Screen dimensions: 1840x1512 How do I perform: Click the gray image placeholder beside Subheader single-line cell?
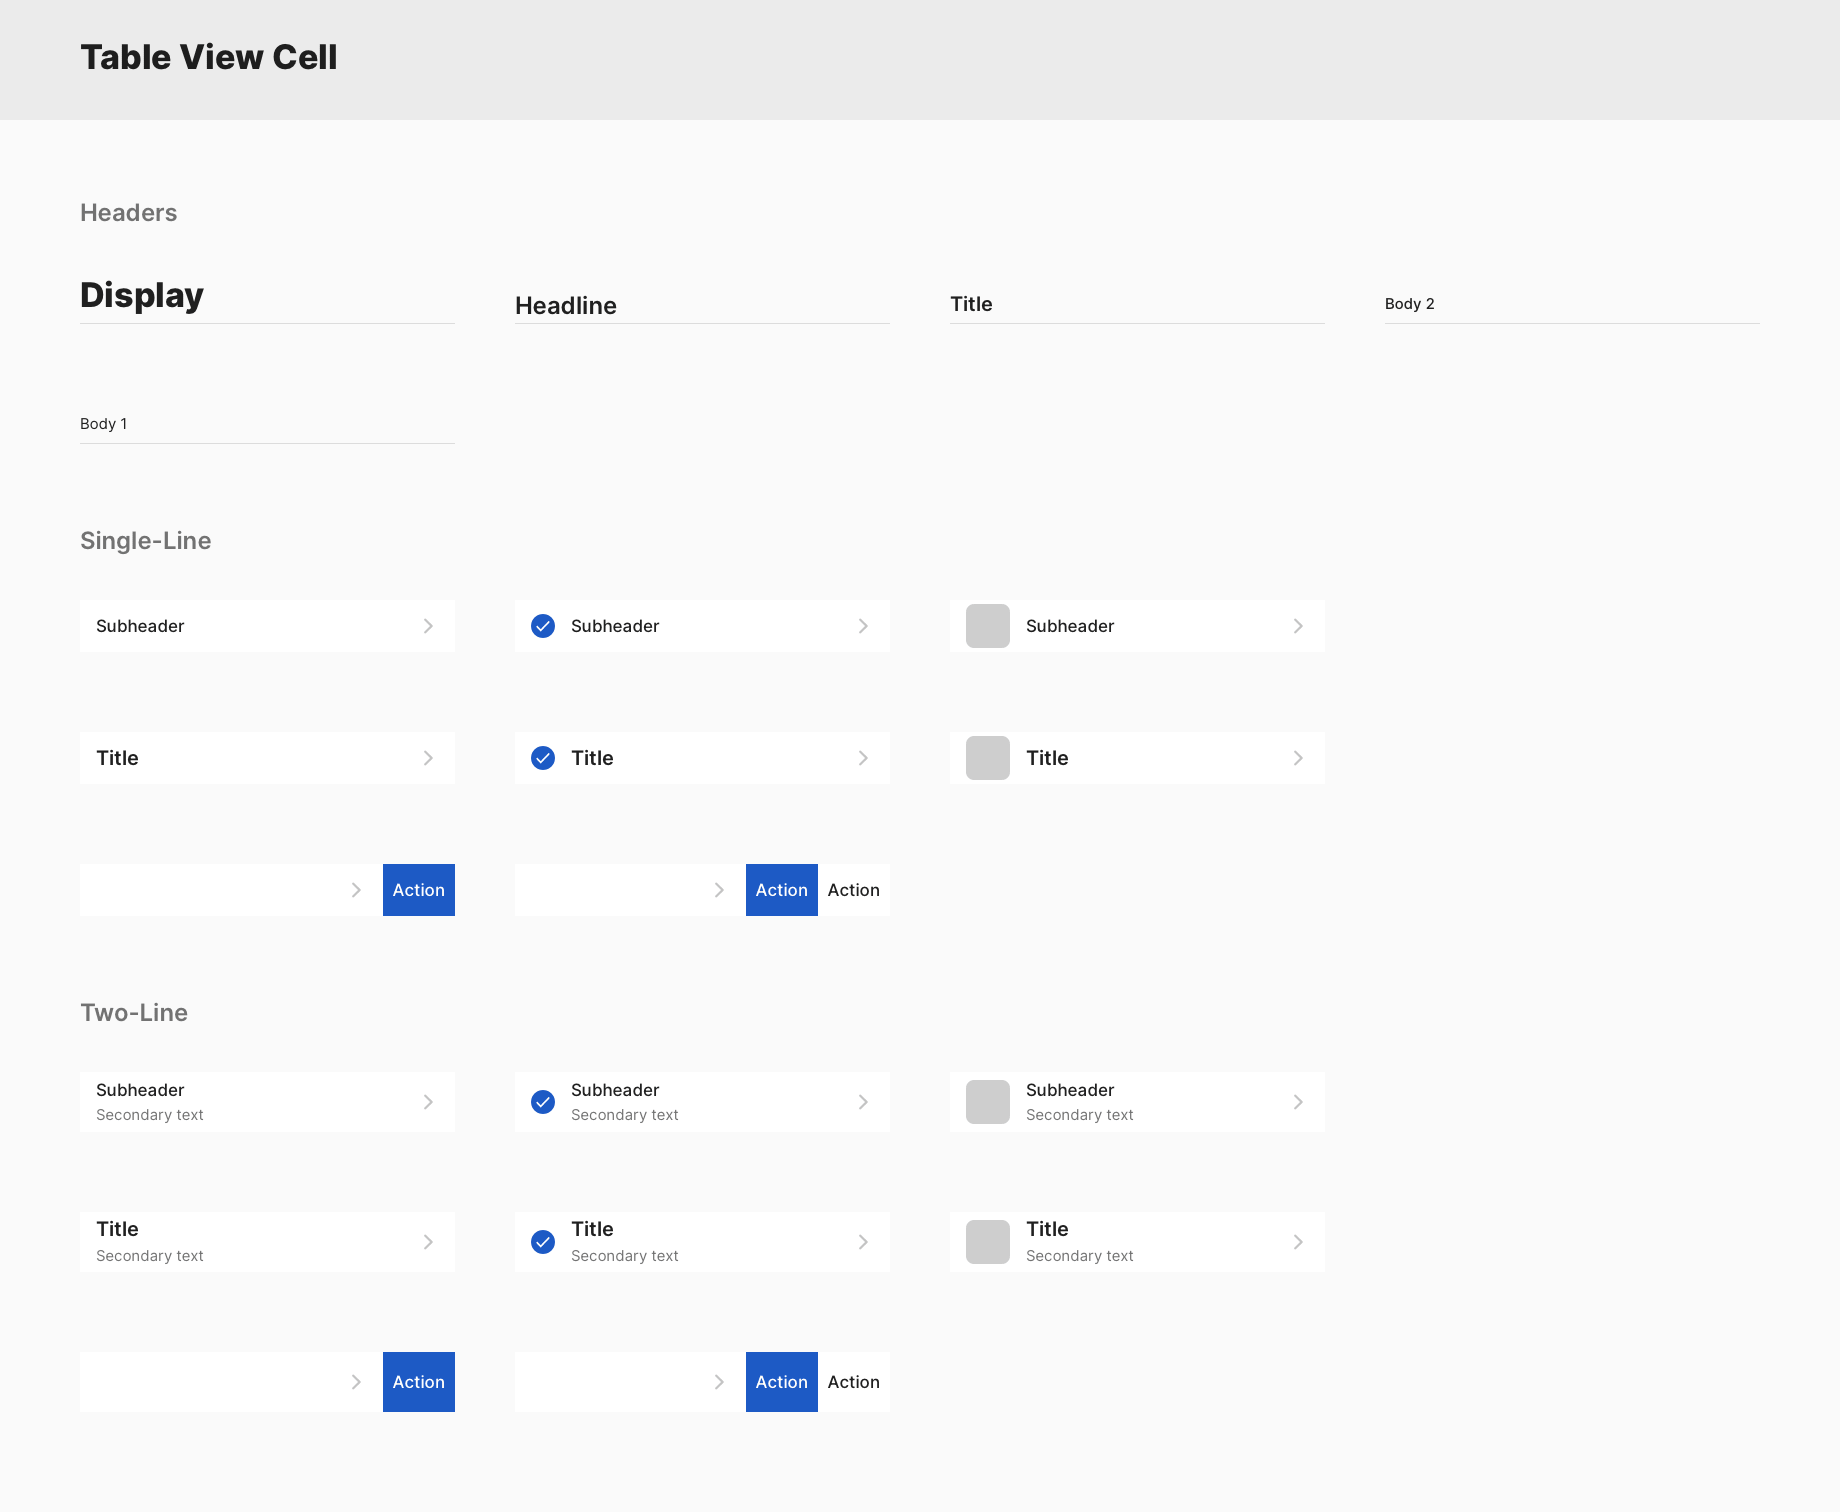click(x=986, y=625)
